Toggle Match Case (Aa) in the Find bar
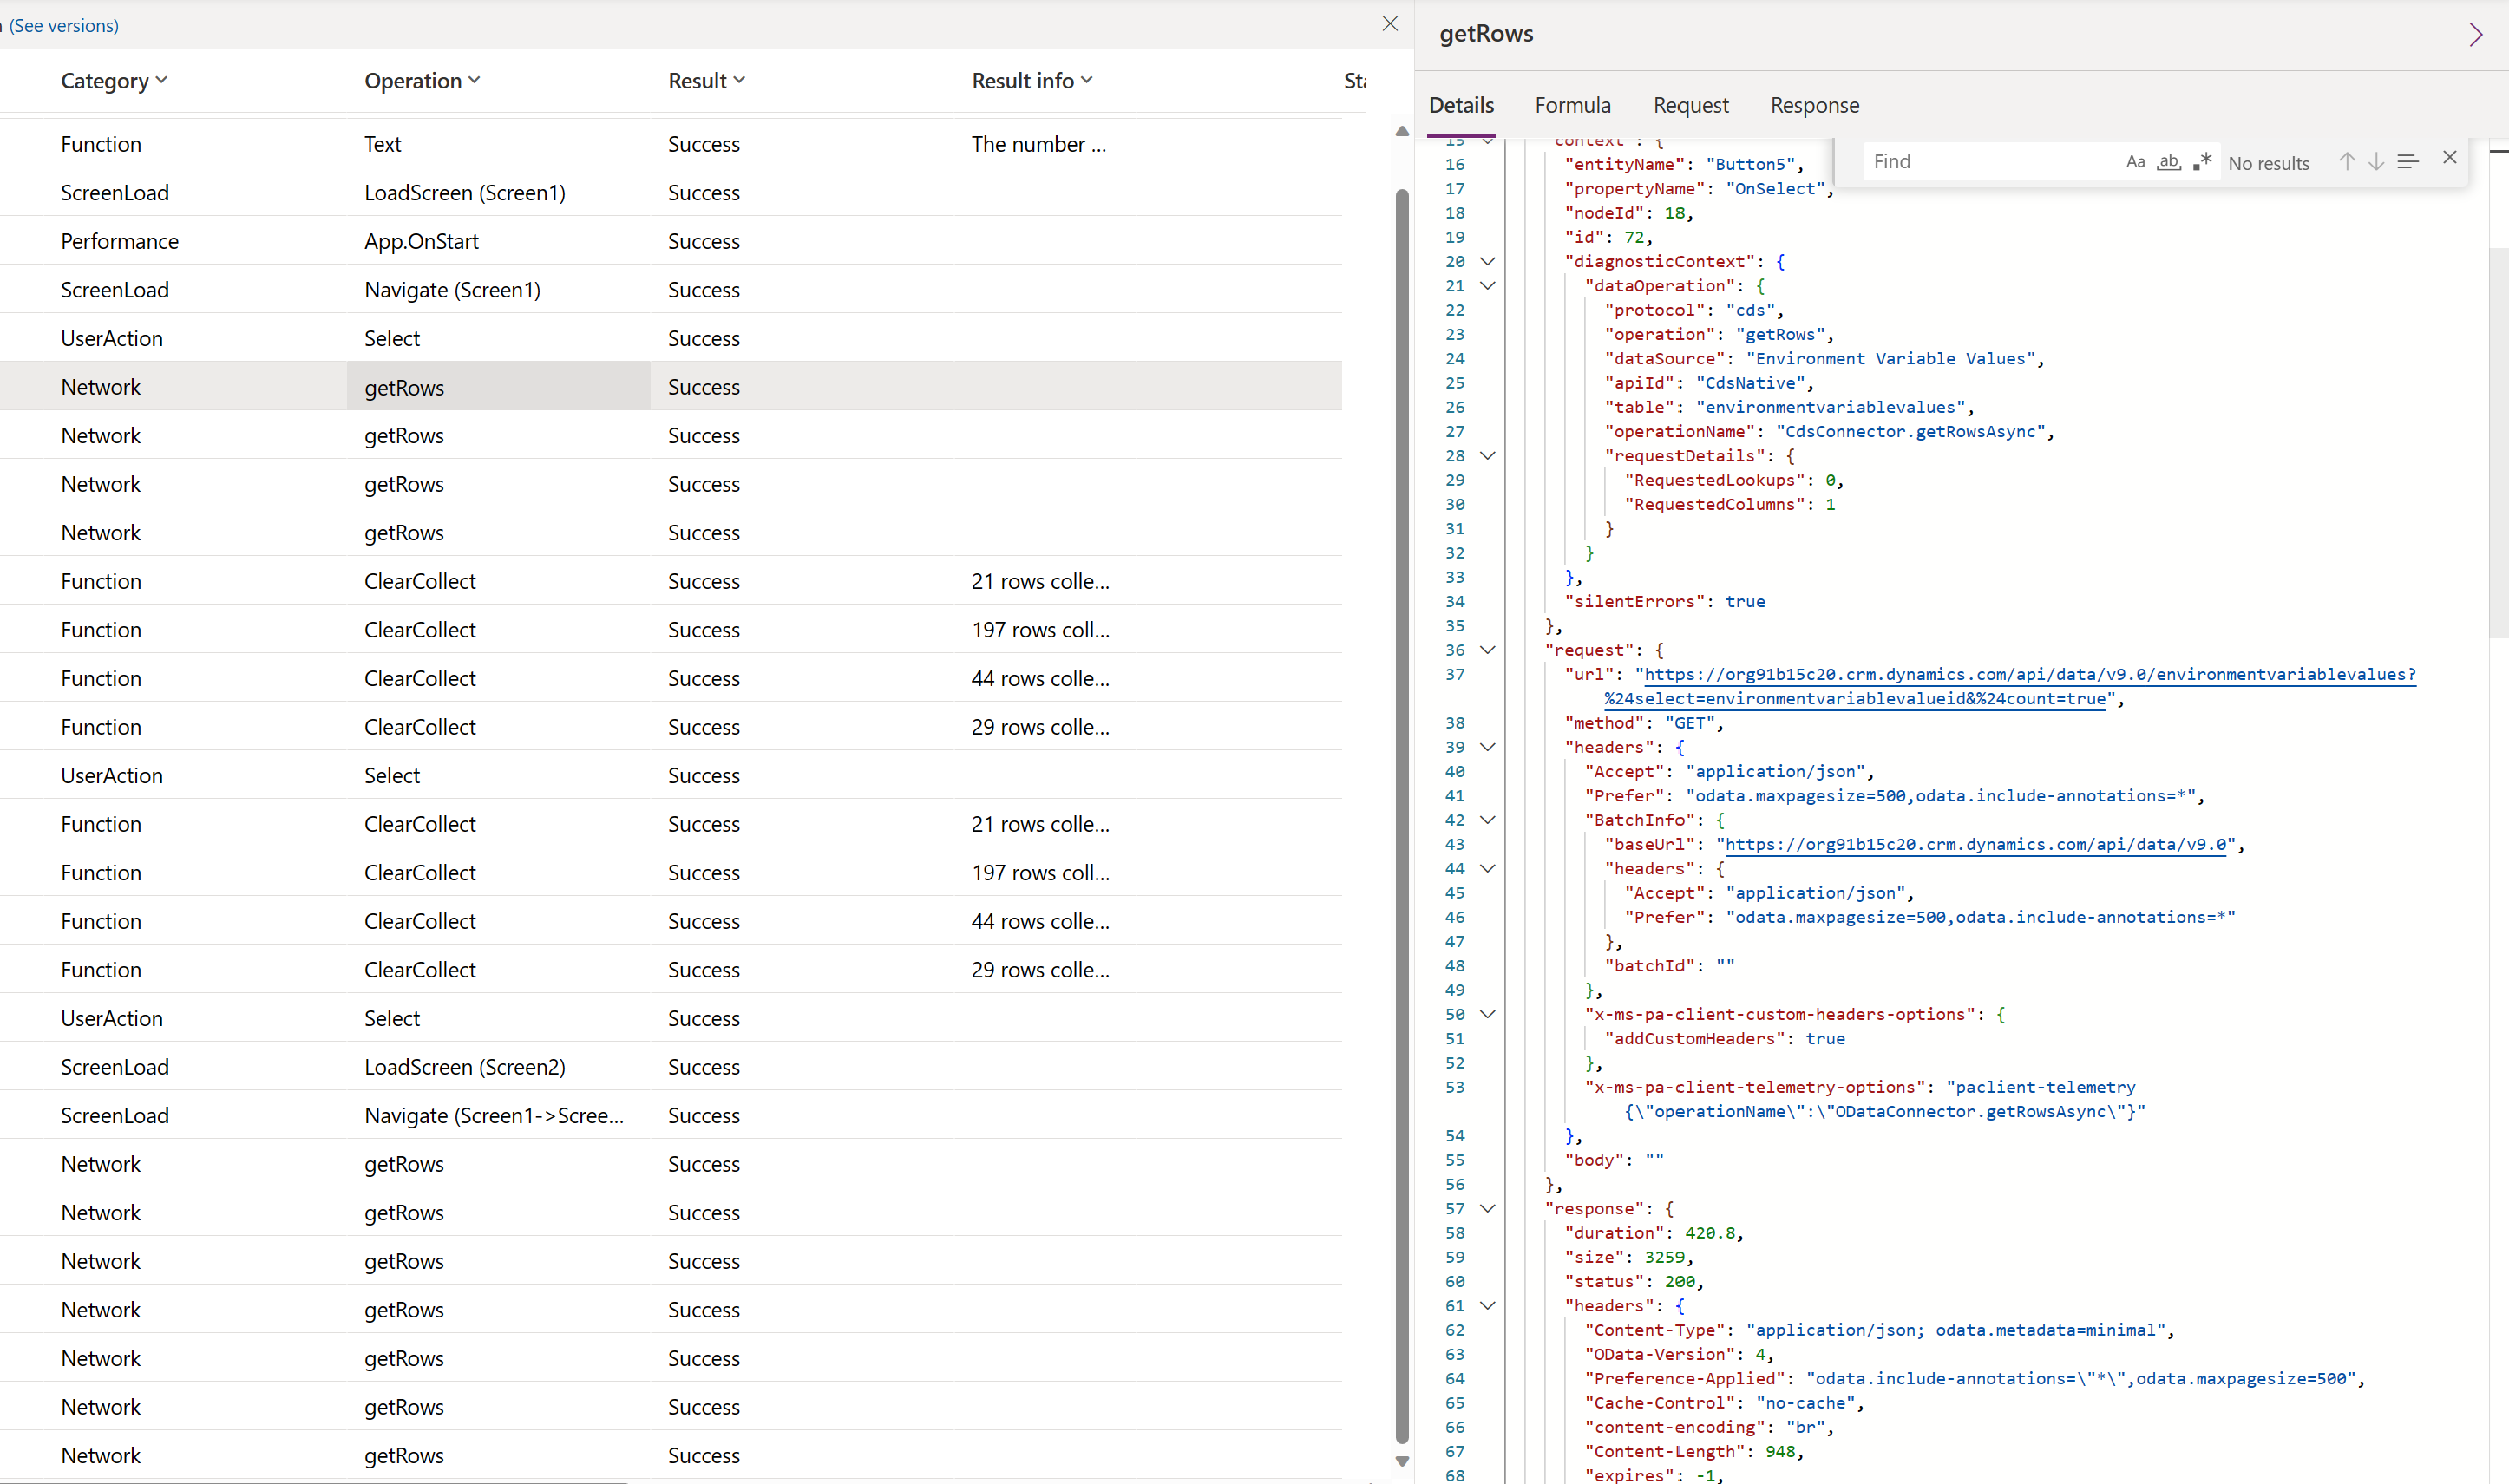The image size is (2509, 1484). (x=2136, y=161)
